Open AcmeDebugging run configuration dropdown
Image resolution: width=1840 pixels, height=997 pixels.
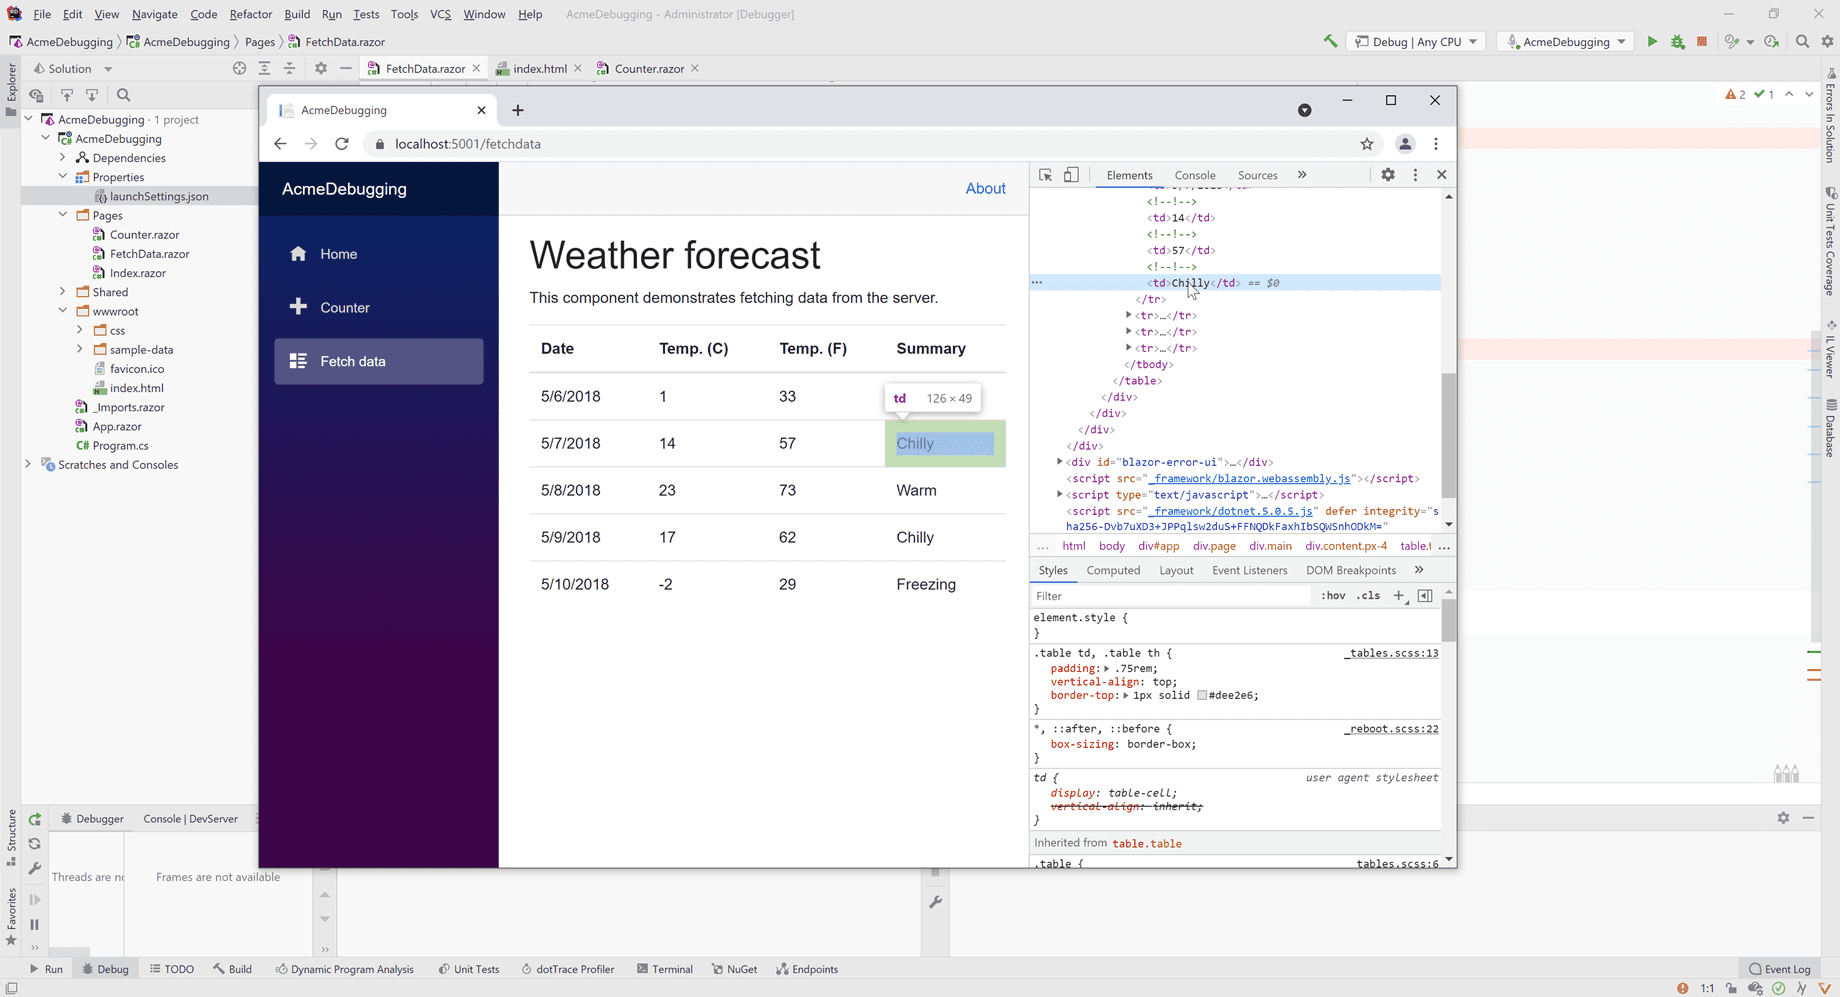coord(1566,41)
